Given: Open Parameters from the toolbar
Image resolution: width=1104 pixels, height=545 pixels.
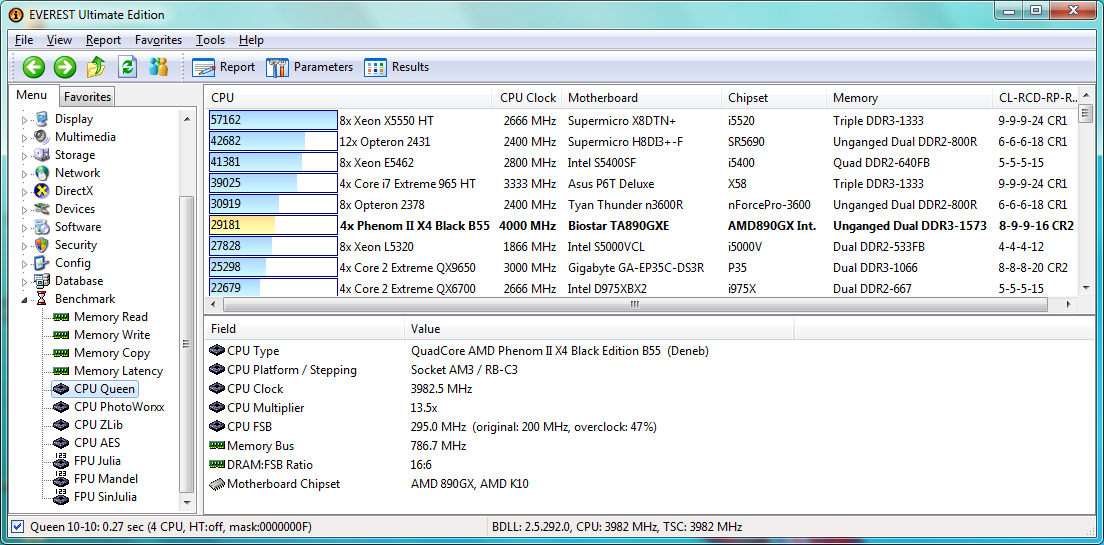Looking at the screenshot, I should 309,67.
